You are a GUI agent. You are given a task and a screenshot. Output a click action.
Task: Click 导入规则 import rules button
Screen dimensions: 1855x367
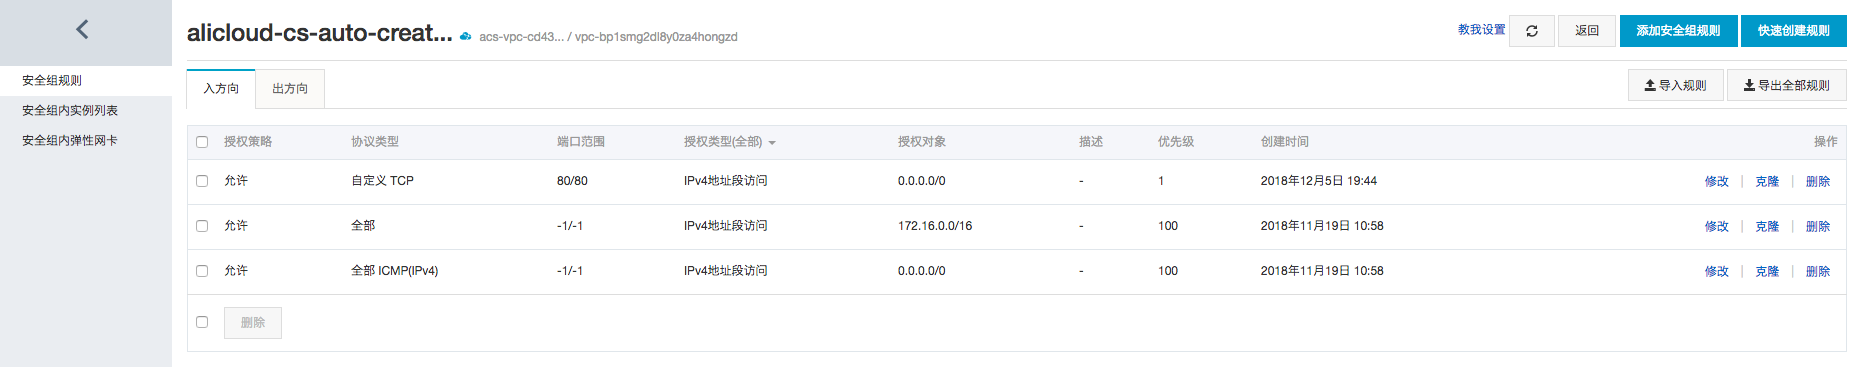pyautogui.click(x=1676, y=85)
